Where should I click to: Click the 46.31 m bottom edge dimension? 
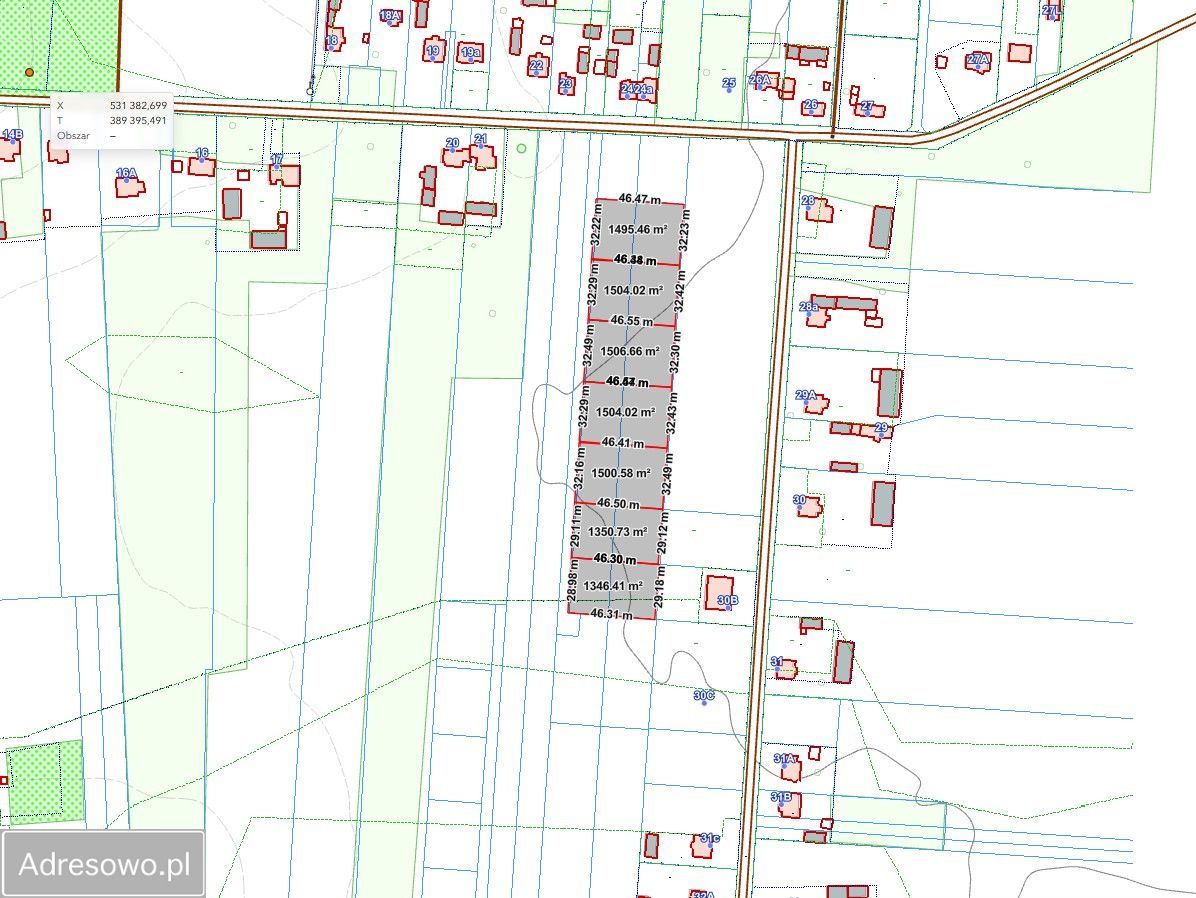click(611, 613)
